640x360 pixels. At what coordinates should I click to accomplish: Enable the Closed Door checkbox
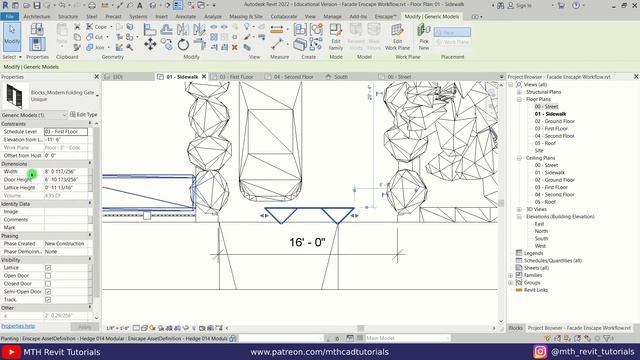point(48,284)
